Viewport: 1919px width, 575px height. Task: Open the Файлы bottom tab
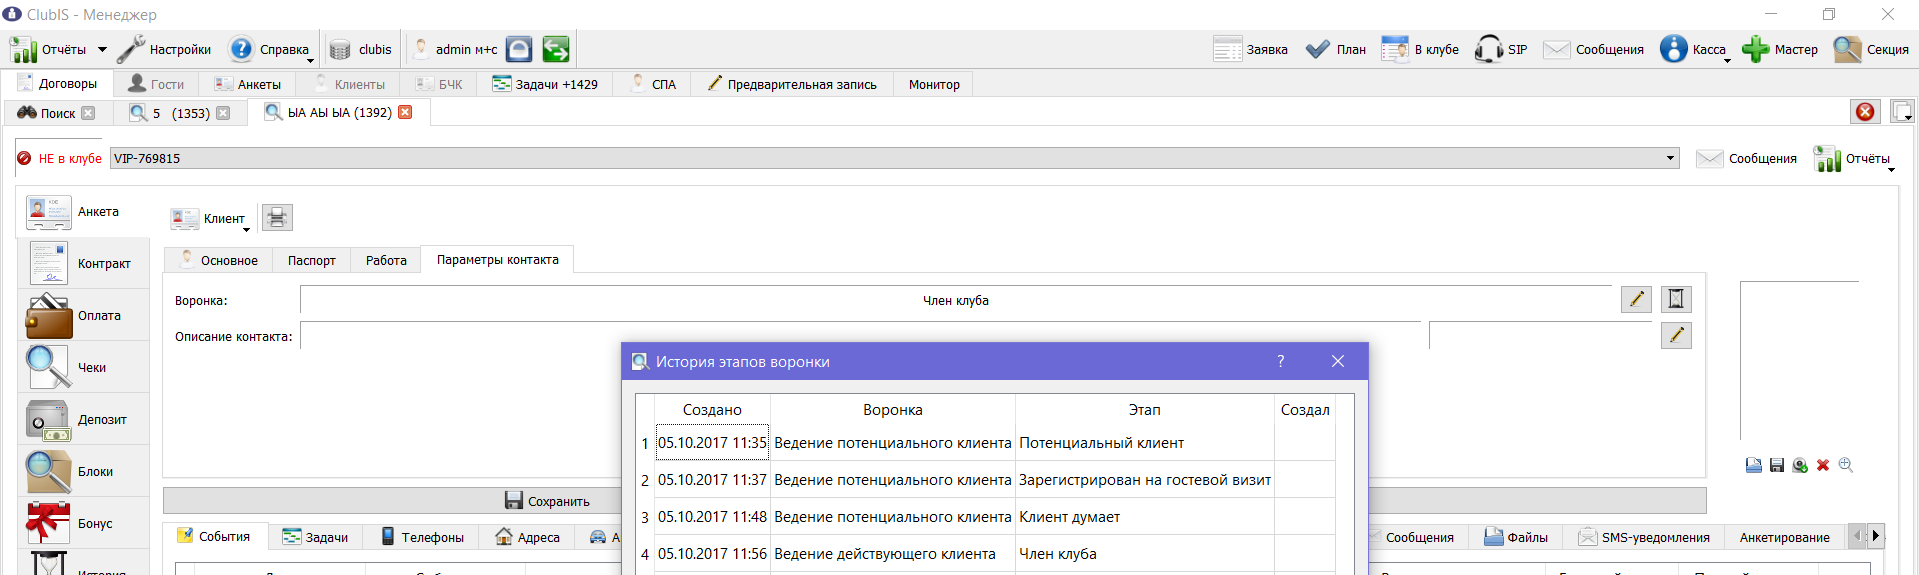pos(1515,537)
